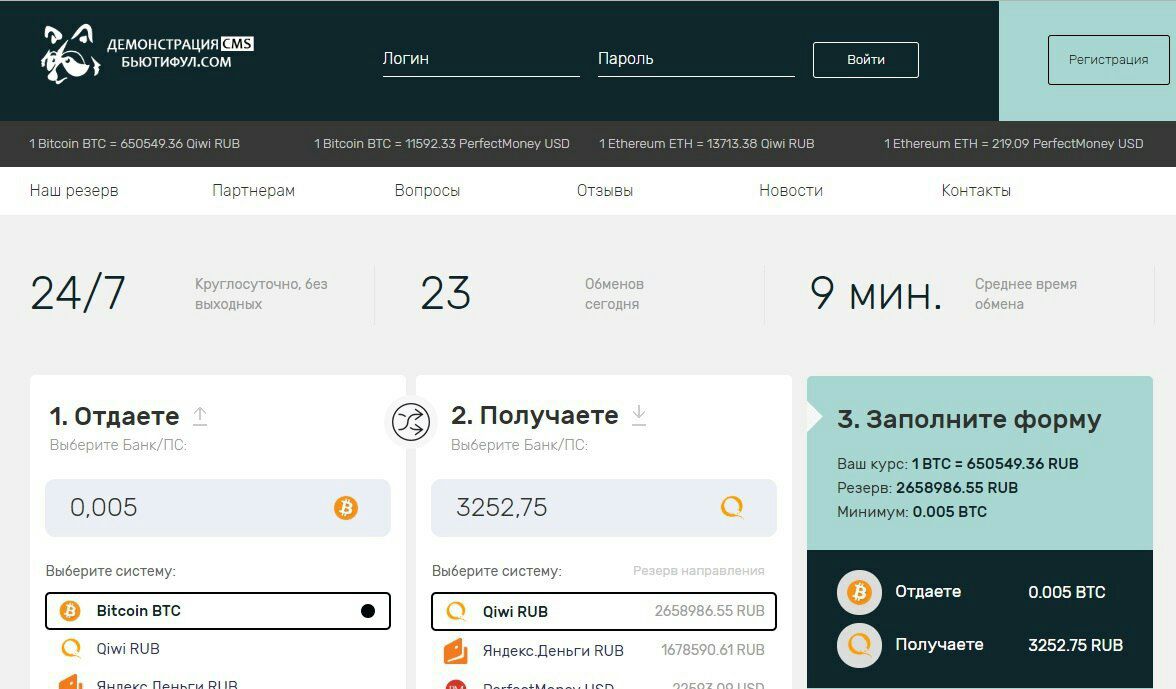Click the 3252.75 RUB summary value
Screen dimensions: 1176x689
(x=1076, y=645)
